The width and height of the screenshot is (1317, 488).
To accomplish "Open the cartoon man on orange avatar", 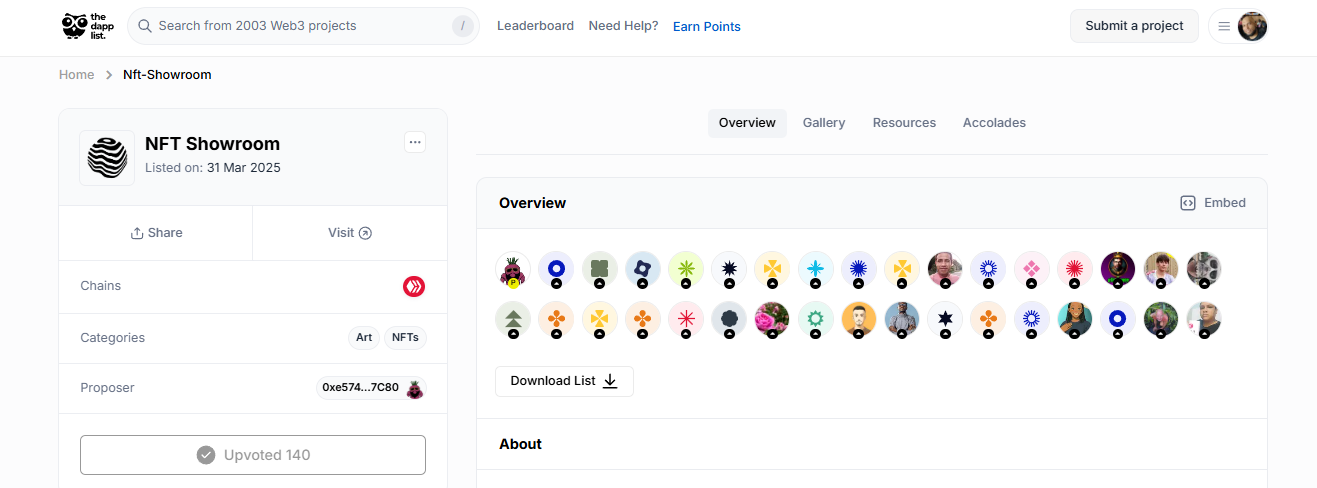I will tap(859, 320).
